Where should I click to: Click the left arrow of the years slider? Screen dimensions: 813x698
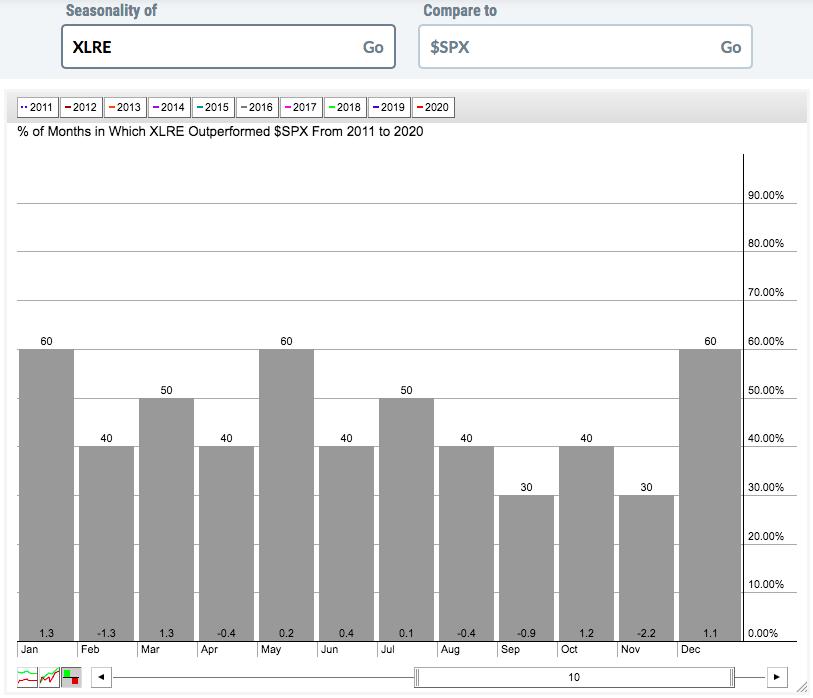(x=102, y=677)
